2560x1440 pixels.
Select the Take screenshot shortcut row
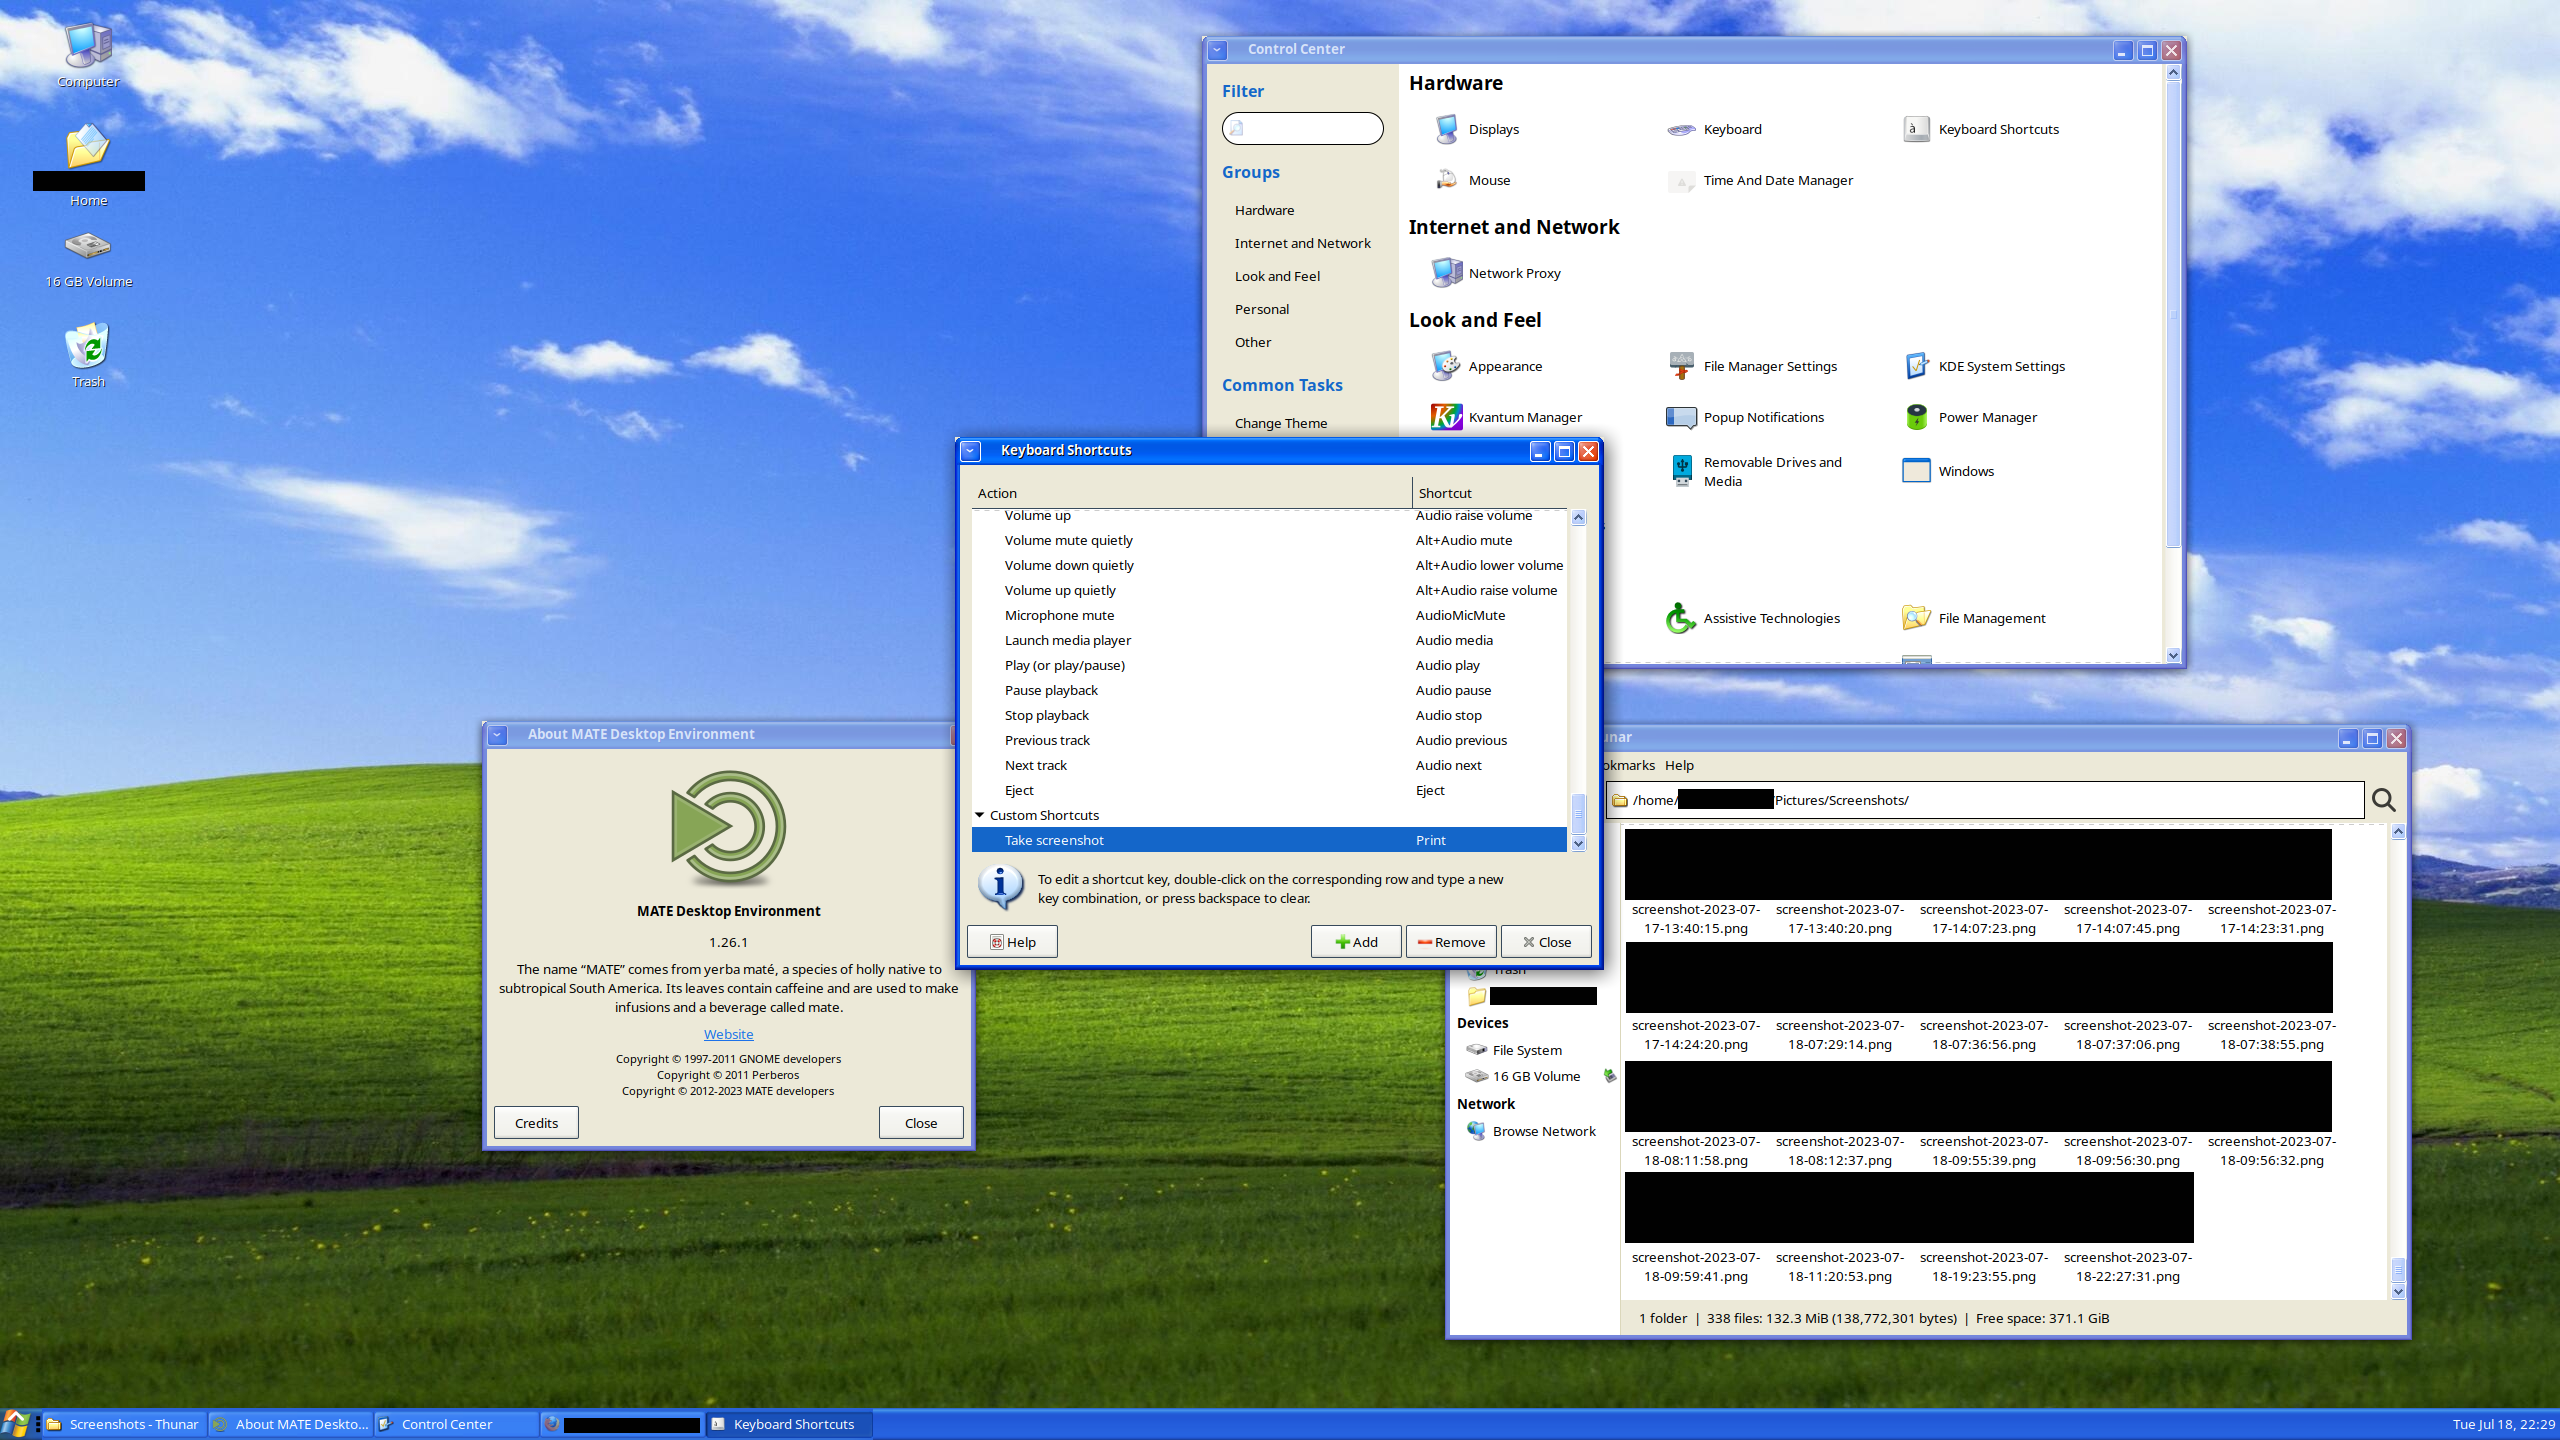click(x=1269, y=840)
